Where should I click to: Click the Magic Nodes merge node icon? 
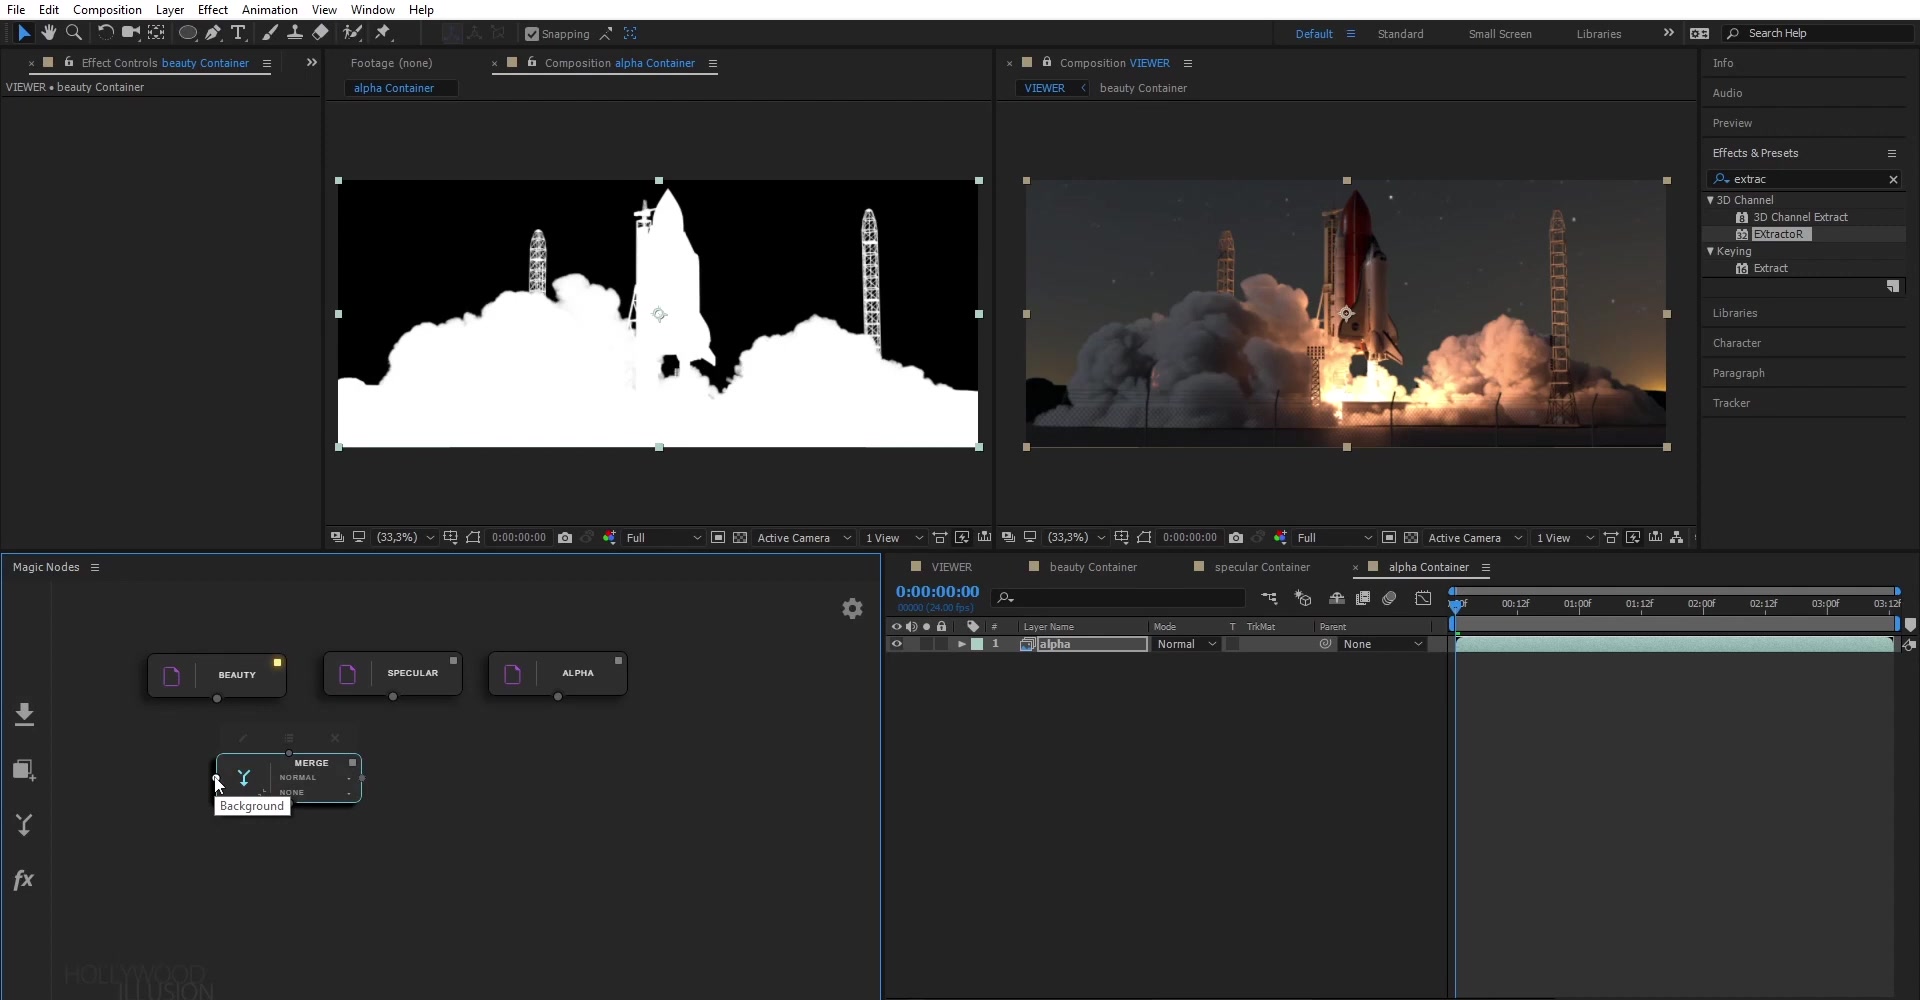(24, 825)
